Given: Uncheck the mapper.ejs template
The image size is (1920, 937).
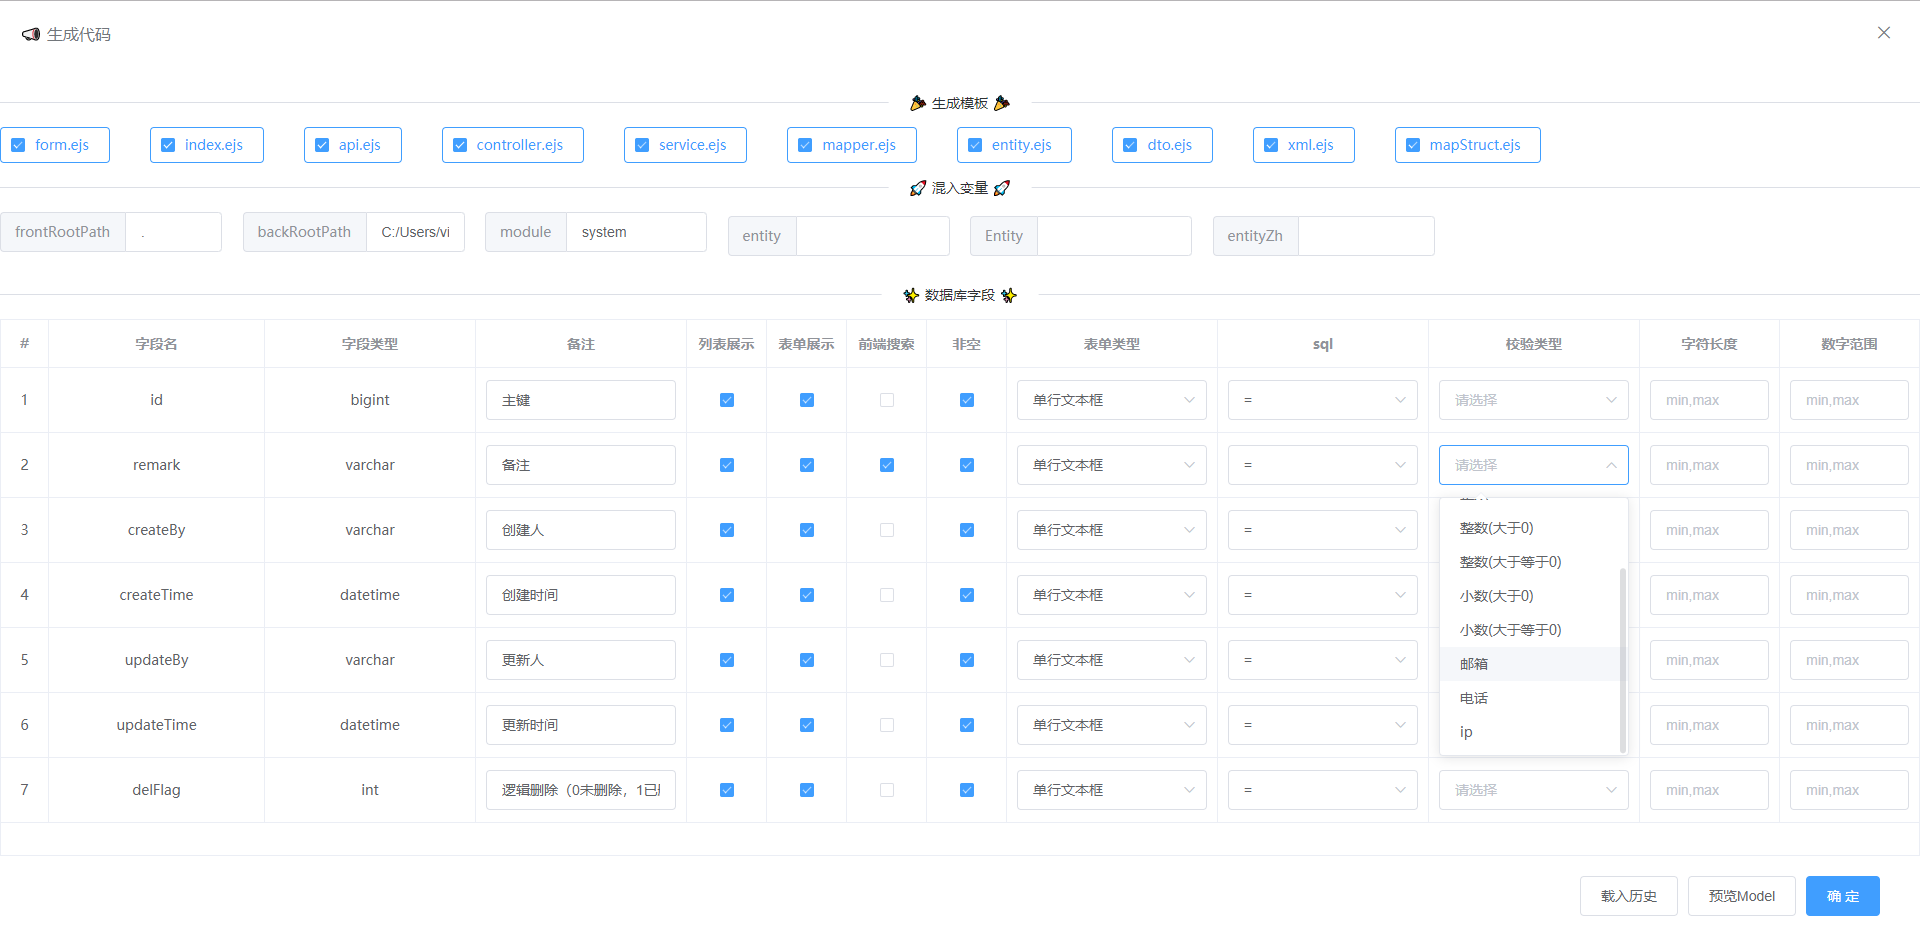Looking at the screenshot, I should (x=805, y=145).
